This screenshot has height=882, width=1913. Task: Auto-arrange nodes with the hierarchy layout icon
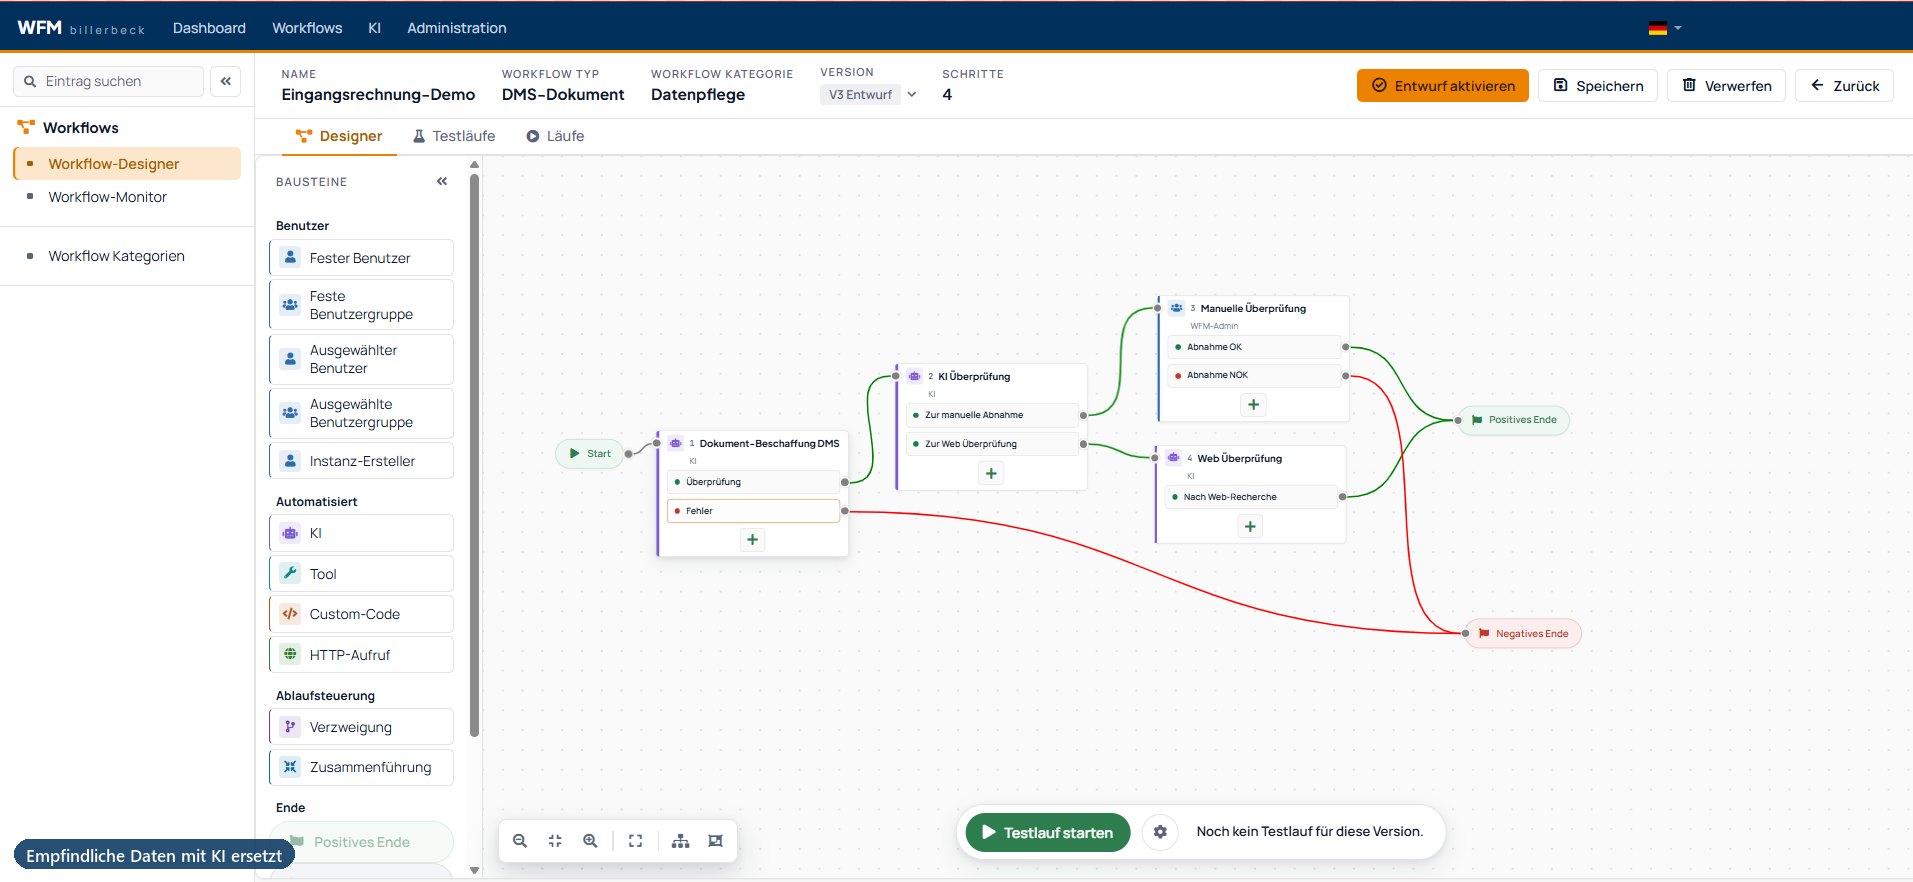[x=680, y=841]
